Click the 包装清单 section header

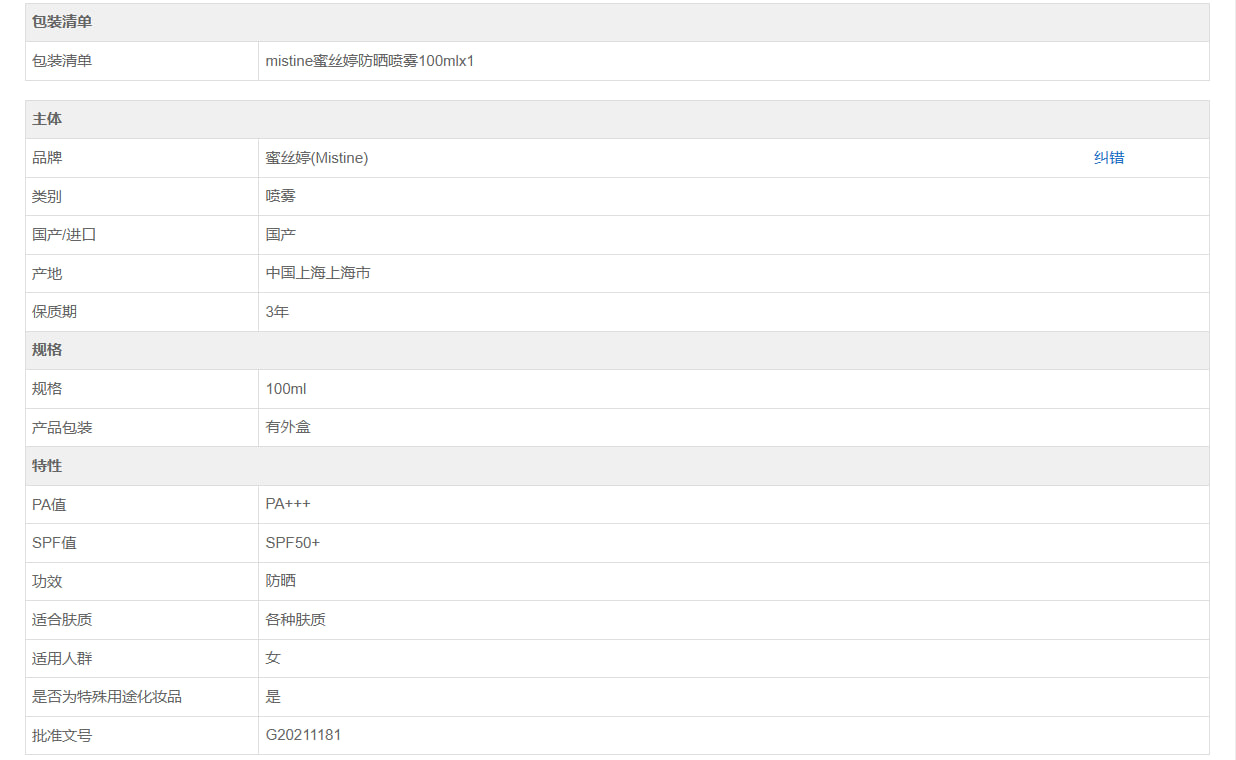[x=62, y=22]
